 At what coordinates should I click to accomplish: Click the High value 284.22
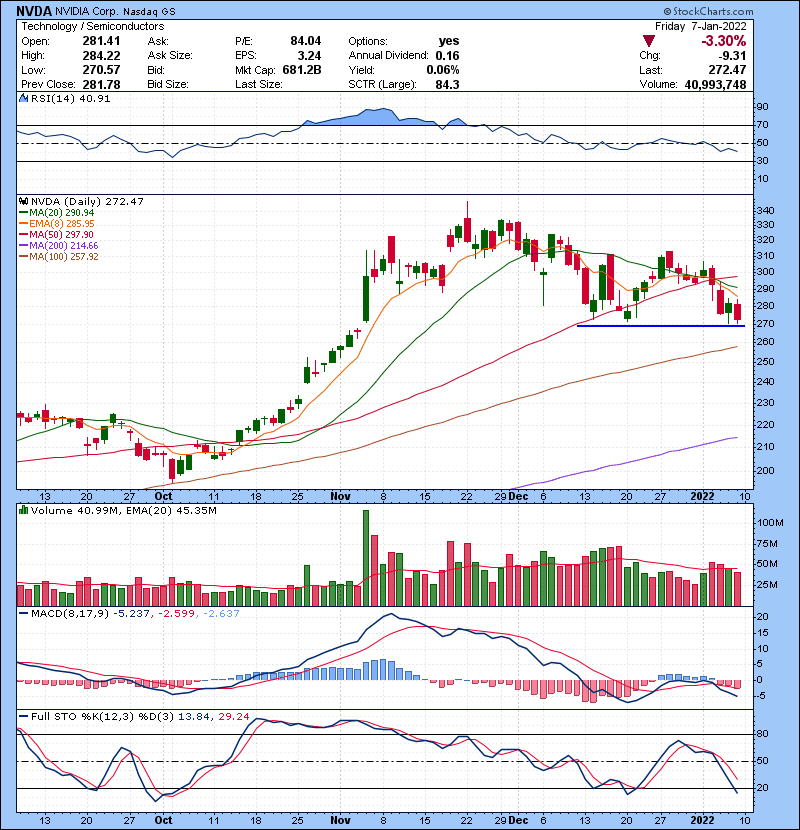pos(101,56)
